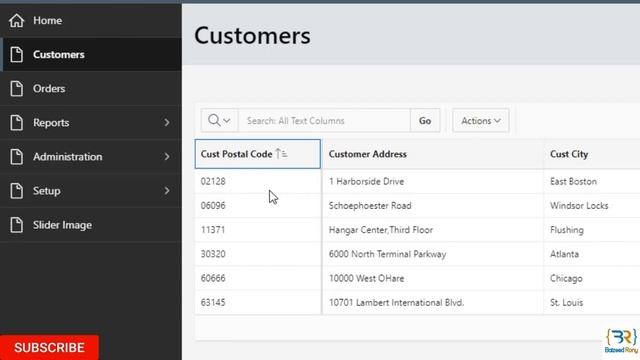Click city Flushing

[567, 230]
